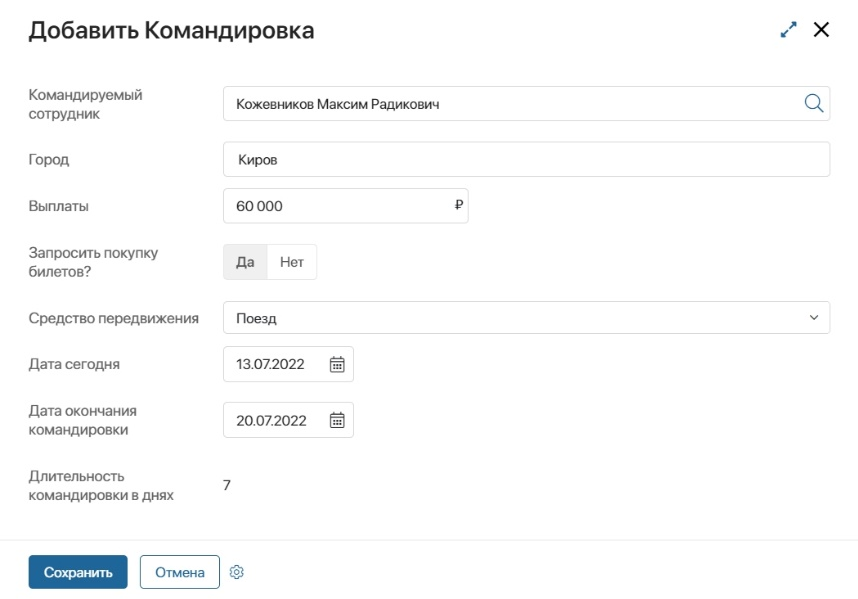858x599 pixels.
Task: Click the Добавить Командировка title
Action: click(171, 31)
